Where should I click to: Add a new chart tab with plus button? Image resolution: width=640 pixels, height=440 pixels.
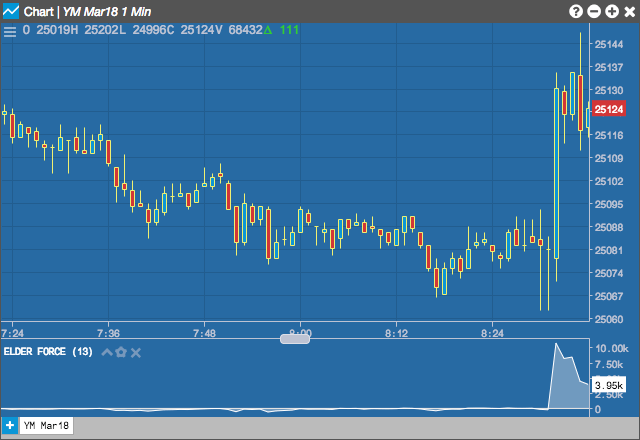pyautogui.click(x=10, y=425)
